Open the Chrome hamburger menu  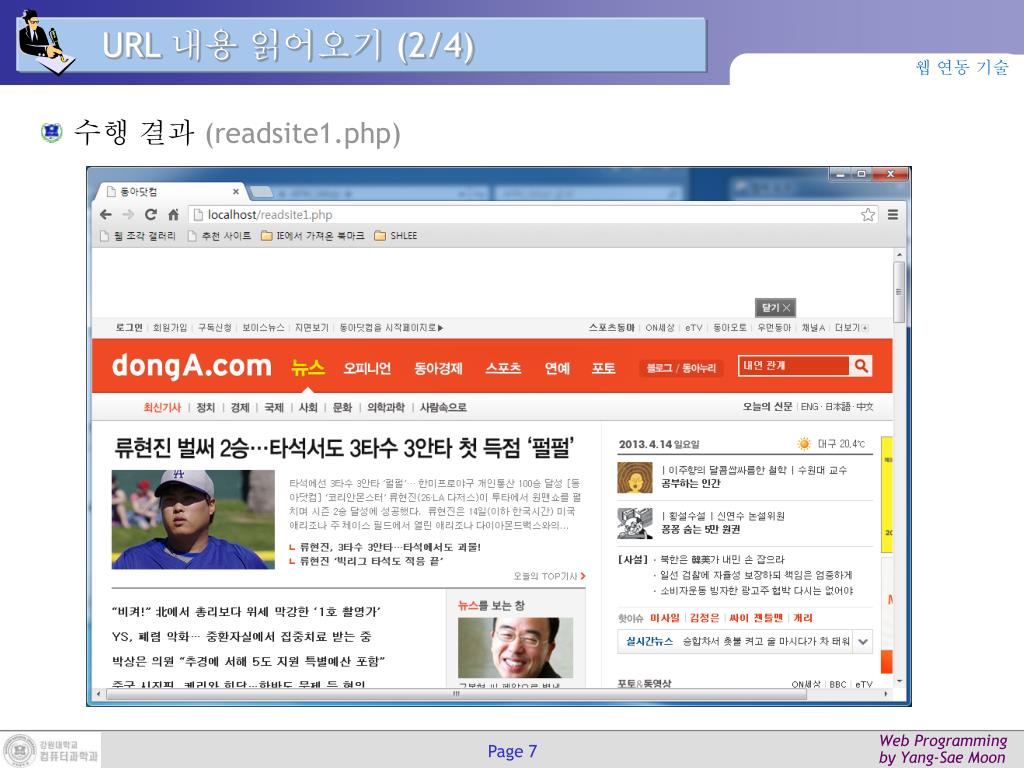pyautogui.click(x=893, y=214)
